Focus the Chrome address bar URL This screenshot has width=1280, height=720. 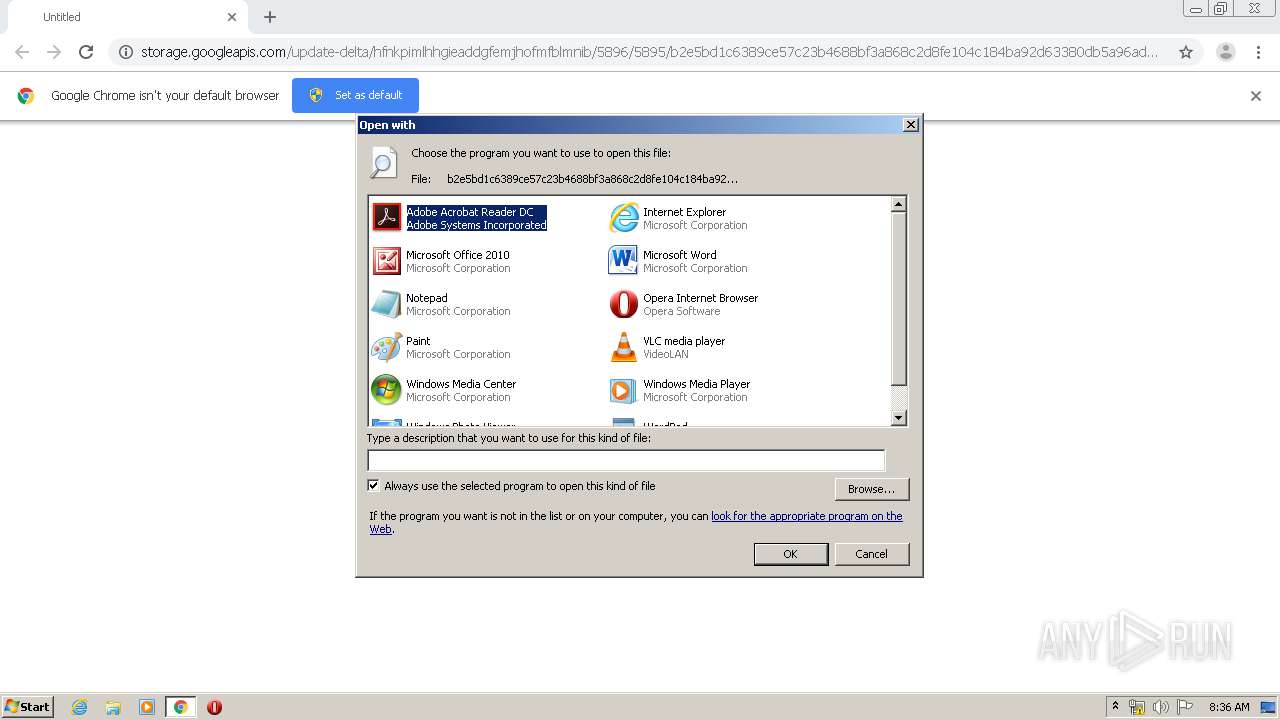pos(648,52)
